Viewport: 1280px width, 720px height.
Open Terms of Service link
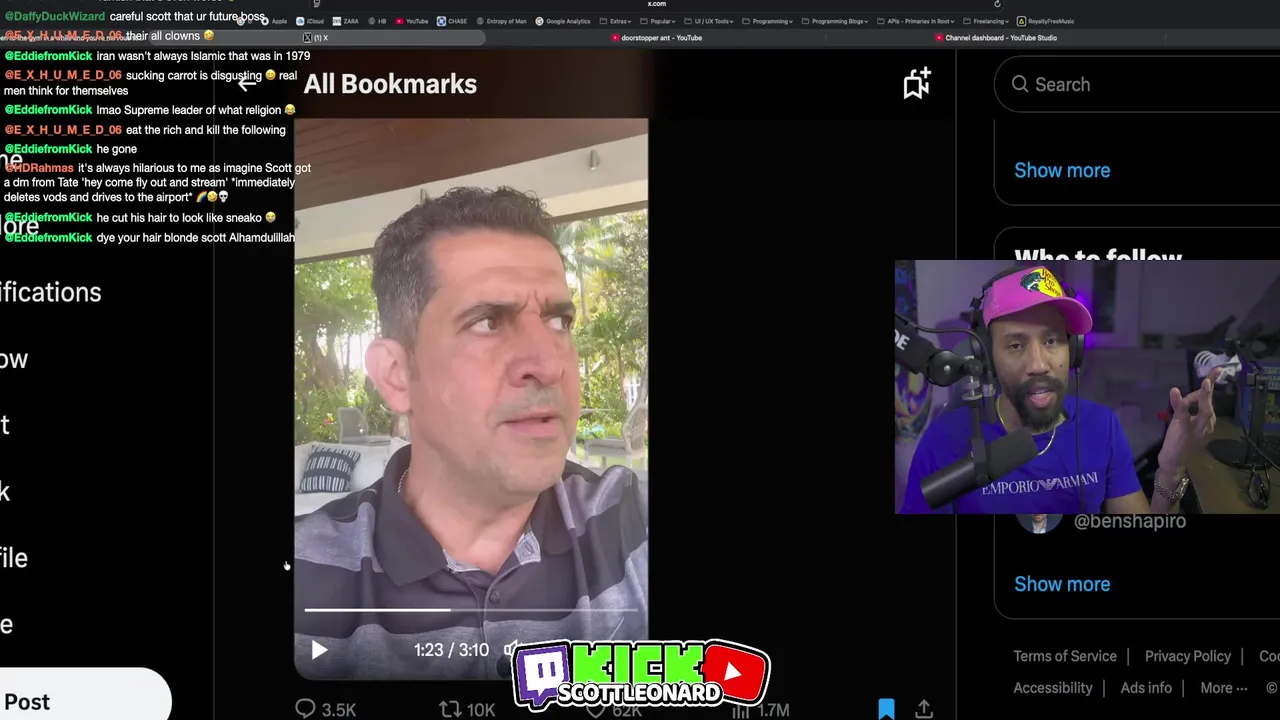1065,656
